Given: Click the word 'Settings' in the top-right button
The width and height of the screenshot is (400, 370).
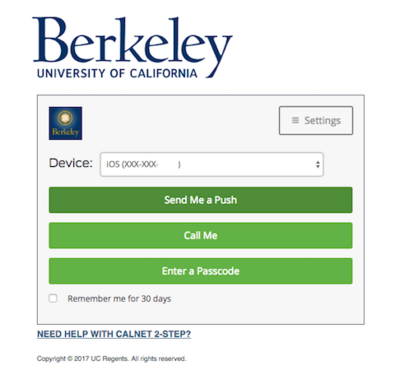Looking at the screenshot, I should (x=322, y=120).
